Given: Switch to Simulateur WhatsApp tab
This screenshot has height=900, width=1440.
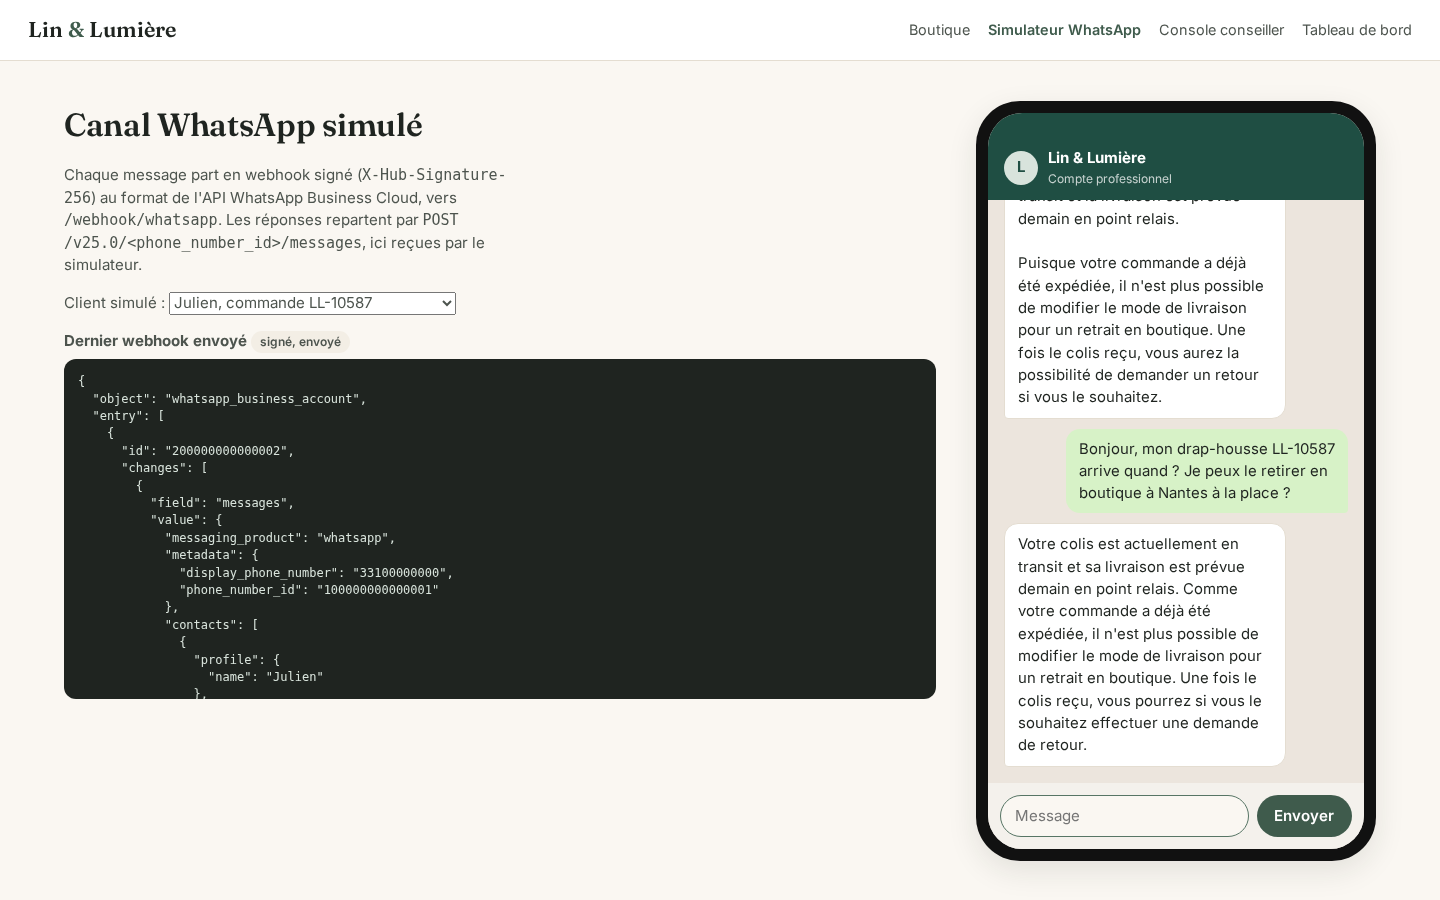Looking at the screenshot, I should pyautogui.click(x=1064, y=30).
